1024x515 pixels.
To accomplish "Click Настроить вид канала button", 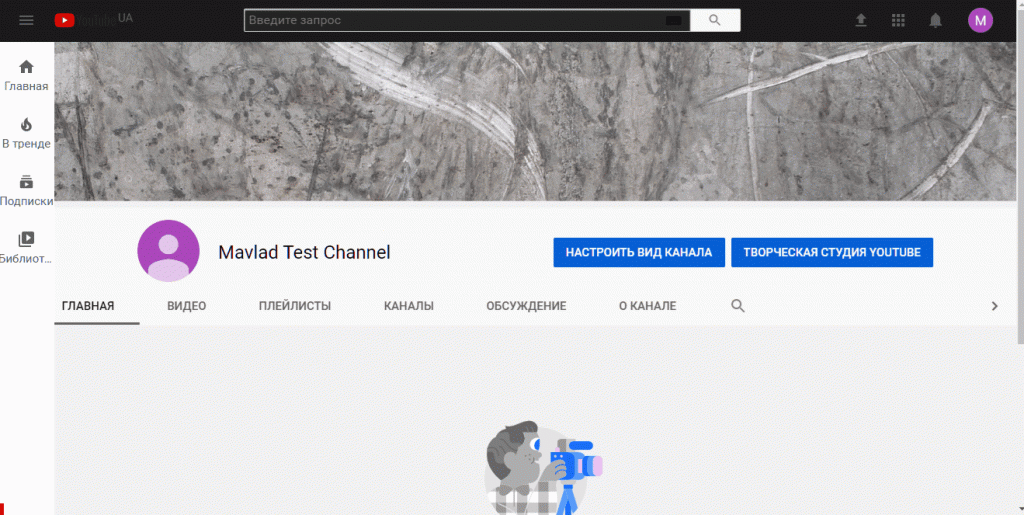I will (638, 253).
